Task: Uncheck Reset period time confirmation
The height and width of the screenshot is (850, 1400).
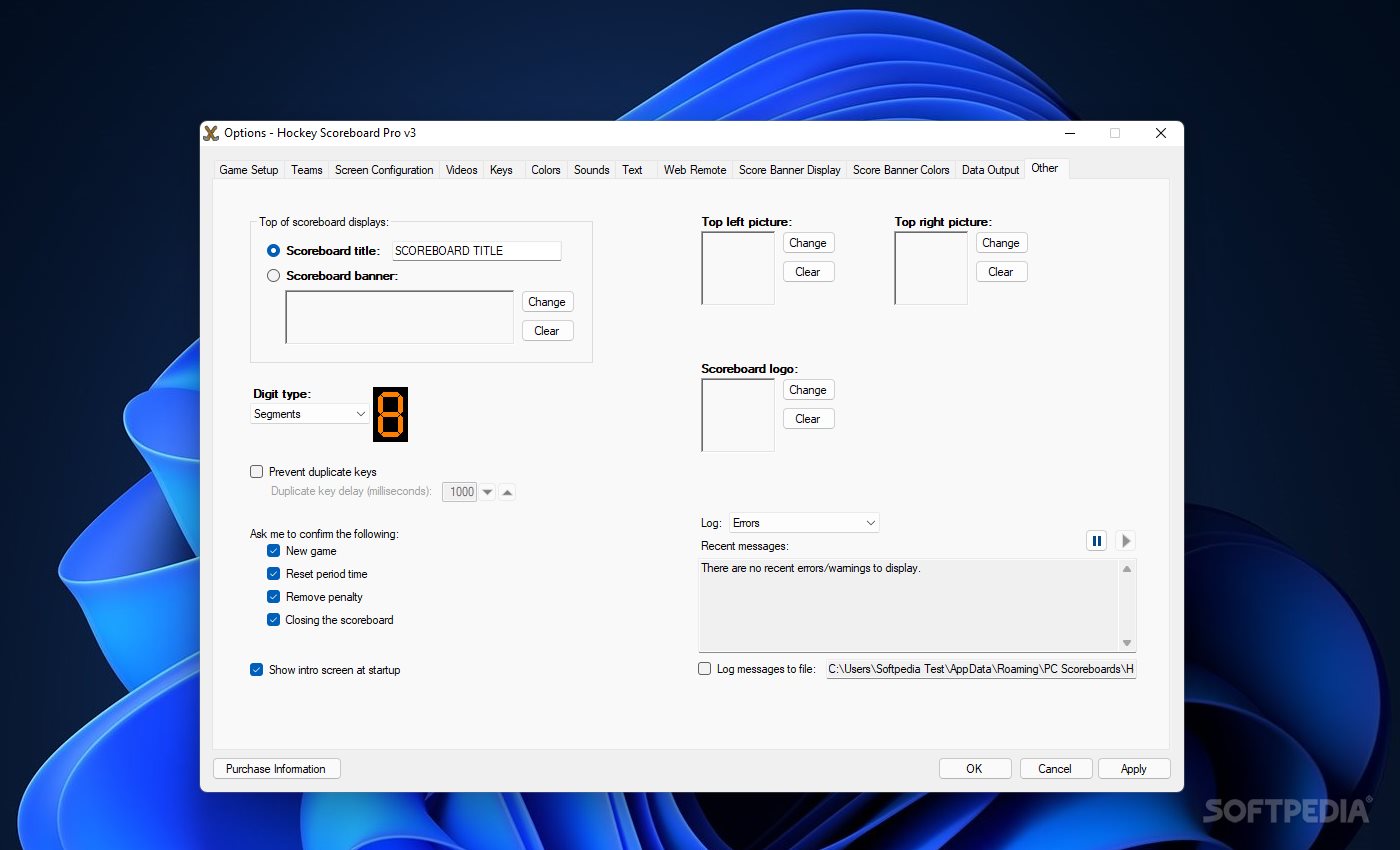Action: pos(274,574)
